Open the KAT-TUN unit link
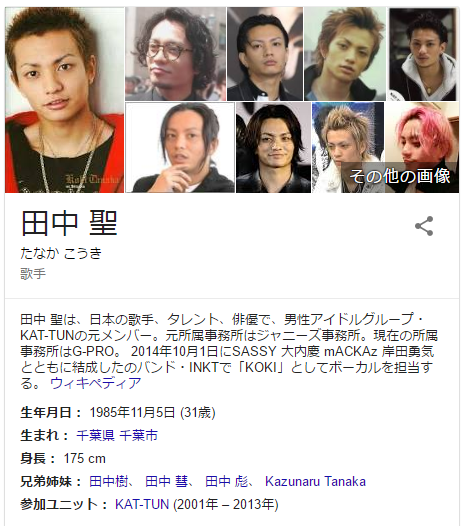467x526 pixels. pos(142,504)
